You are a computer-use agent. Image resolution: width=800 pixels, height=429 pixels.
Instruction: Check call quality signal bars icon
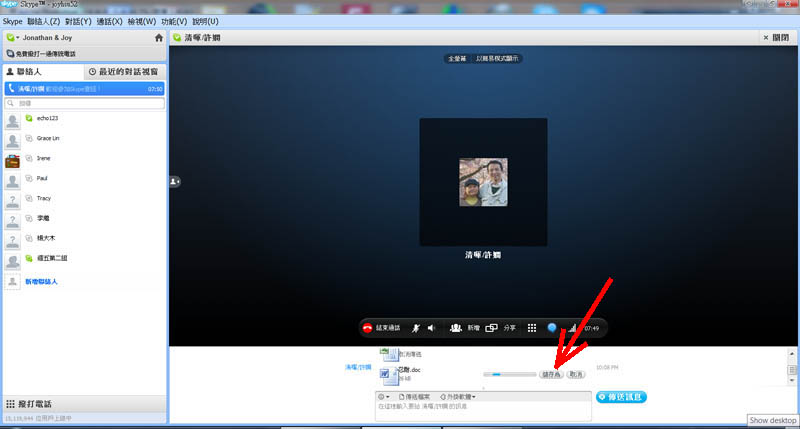coord(572,328)
